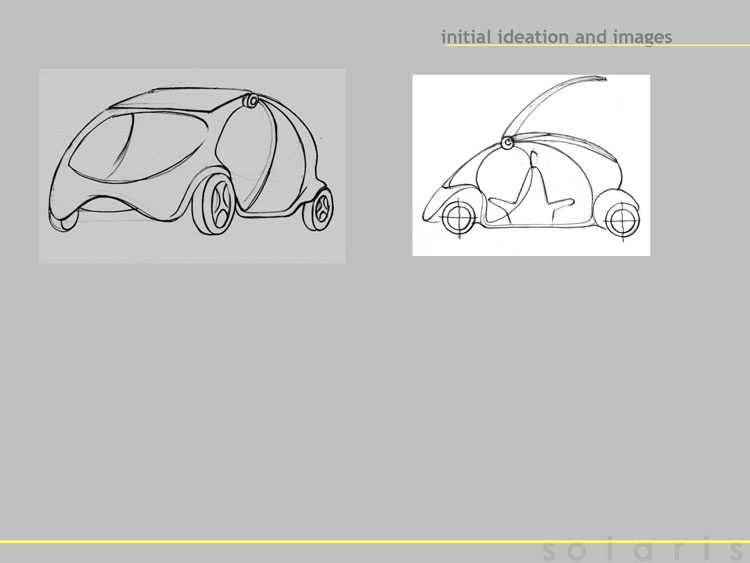Select the right side-view car sketch
750x563 pixels.
pos(531,165)
